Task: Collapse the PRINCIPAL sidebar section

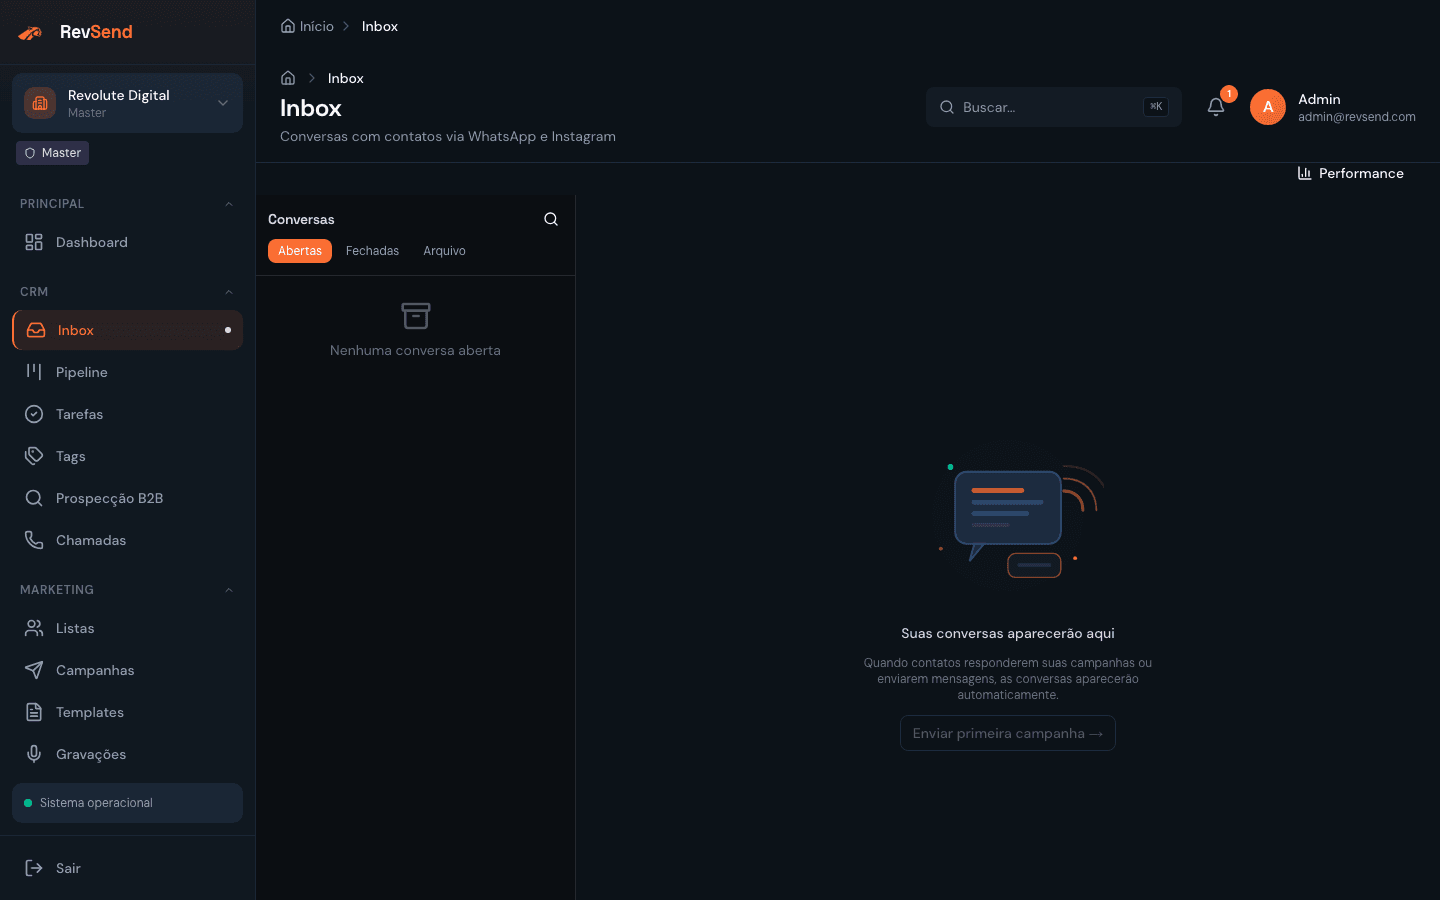Action: [229, 204]
